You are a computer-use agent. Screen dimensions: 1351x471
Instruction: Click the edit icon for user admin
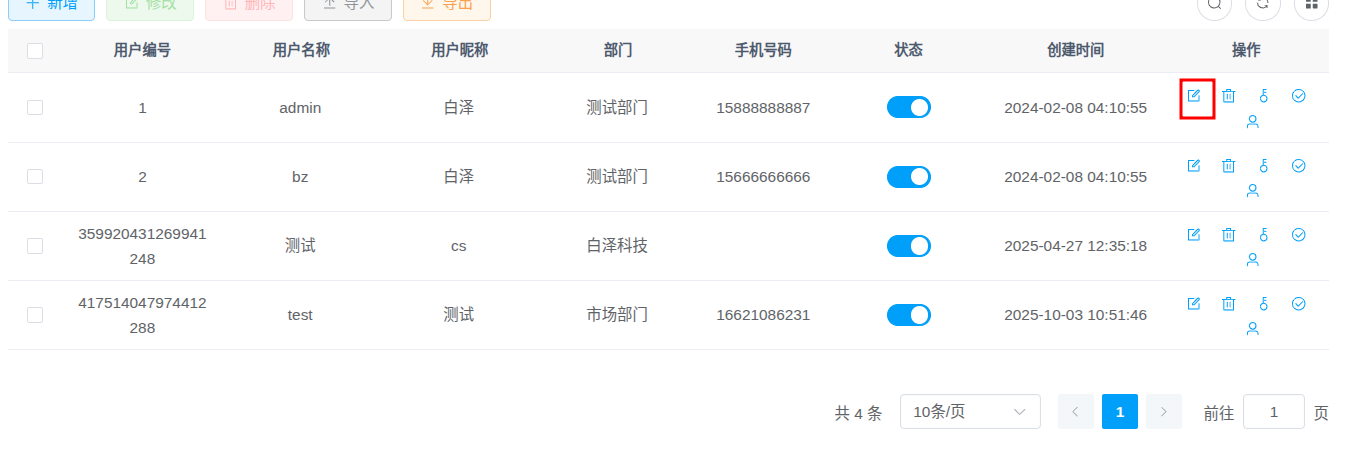point(1193,96)
